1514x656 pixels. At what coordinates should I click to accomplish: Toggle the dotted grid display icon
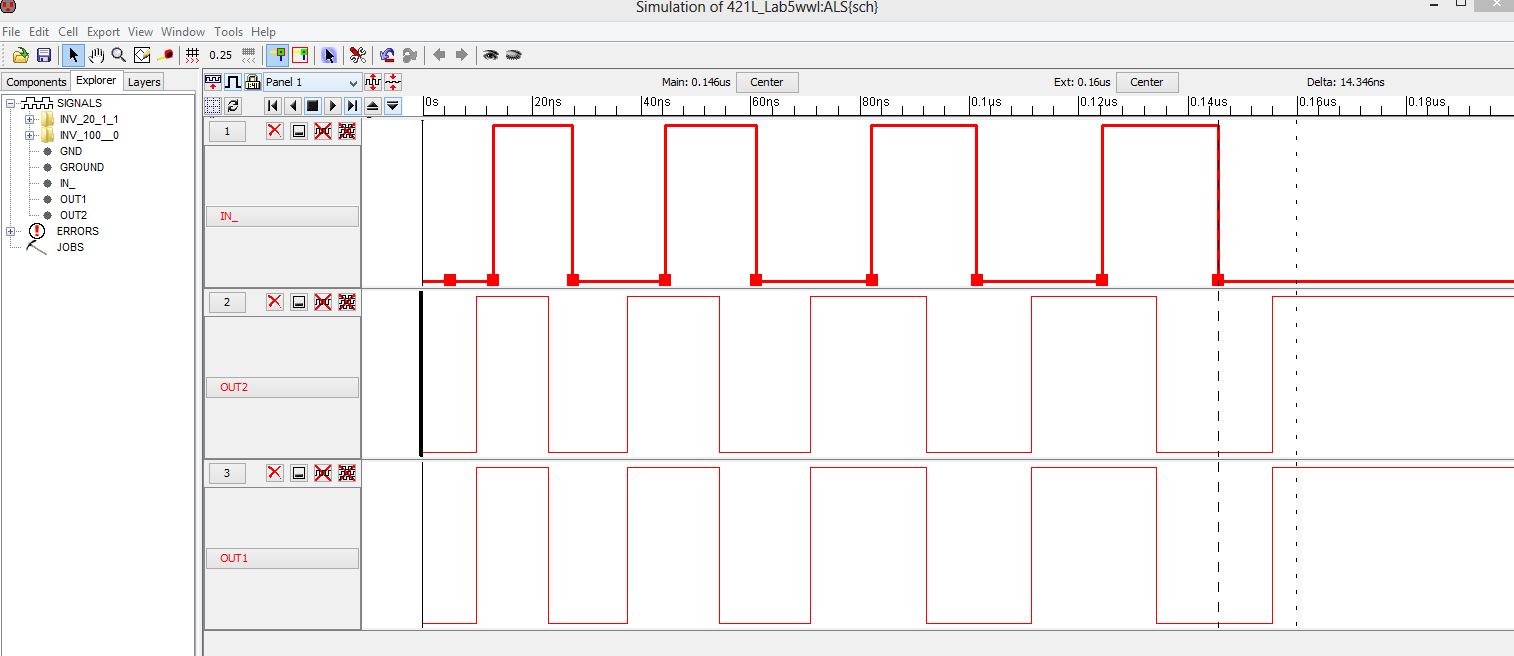click(213, 105)
